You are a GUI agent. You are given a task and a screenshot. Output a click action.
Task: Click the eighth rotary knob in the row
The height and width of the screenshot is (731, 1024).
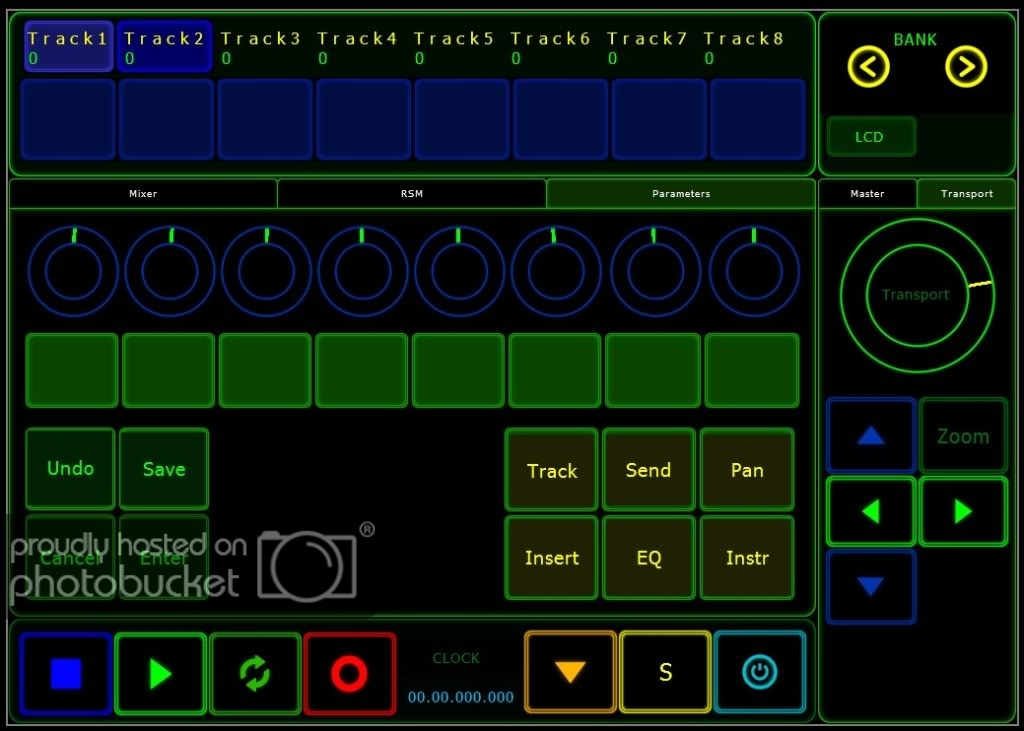754,271
